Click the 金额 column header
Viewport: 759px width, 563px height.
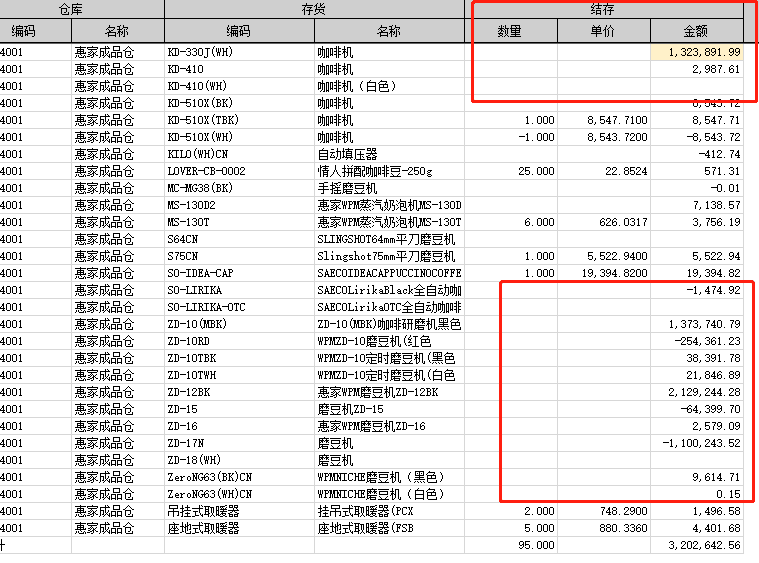696,31
